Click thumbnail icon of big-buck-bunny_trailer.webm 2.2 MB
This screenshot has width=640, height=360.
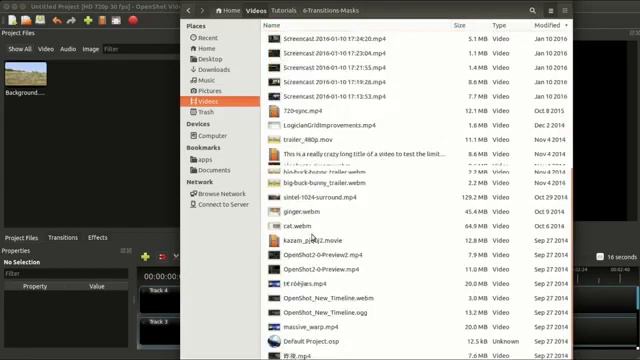[x=274, y=183]
